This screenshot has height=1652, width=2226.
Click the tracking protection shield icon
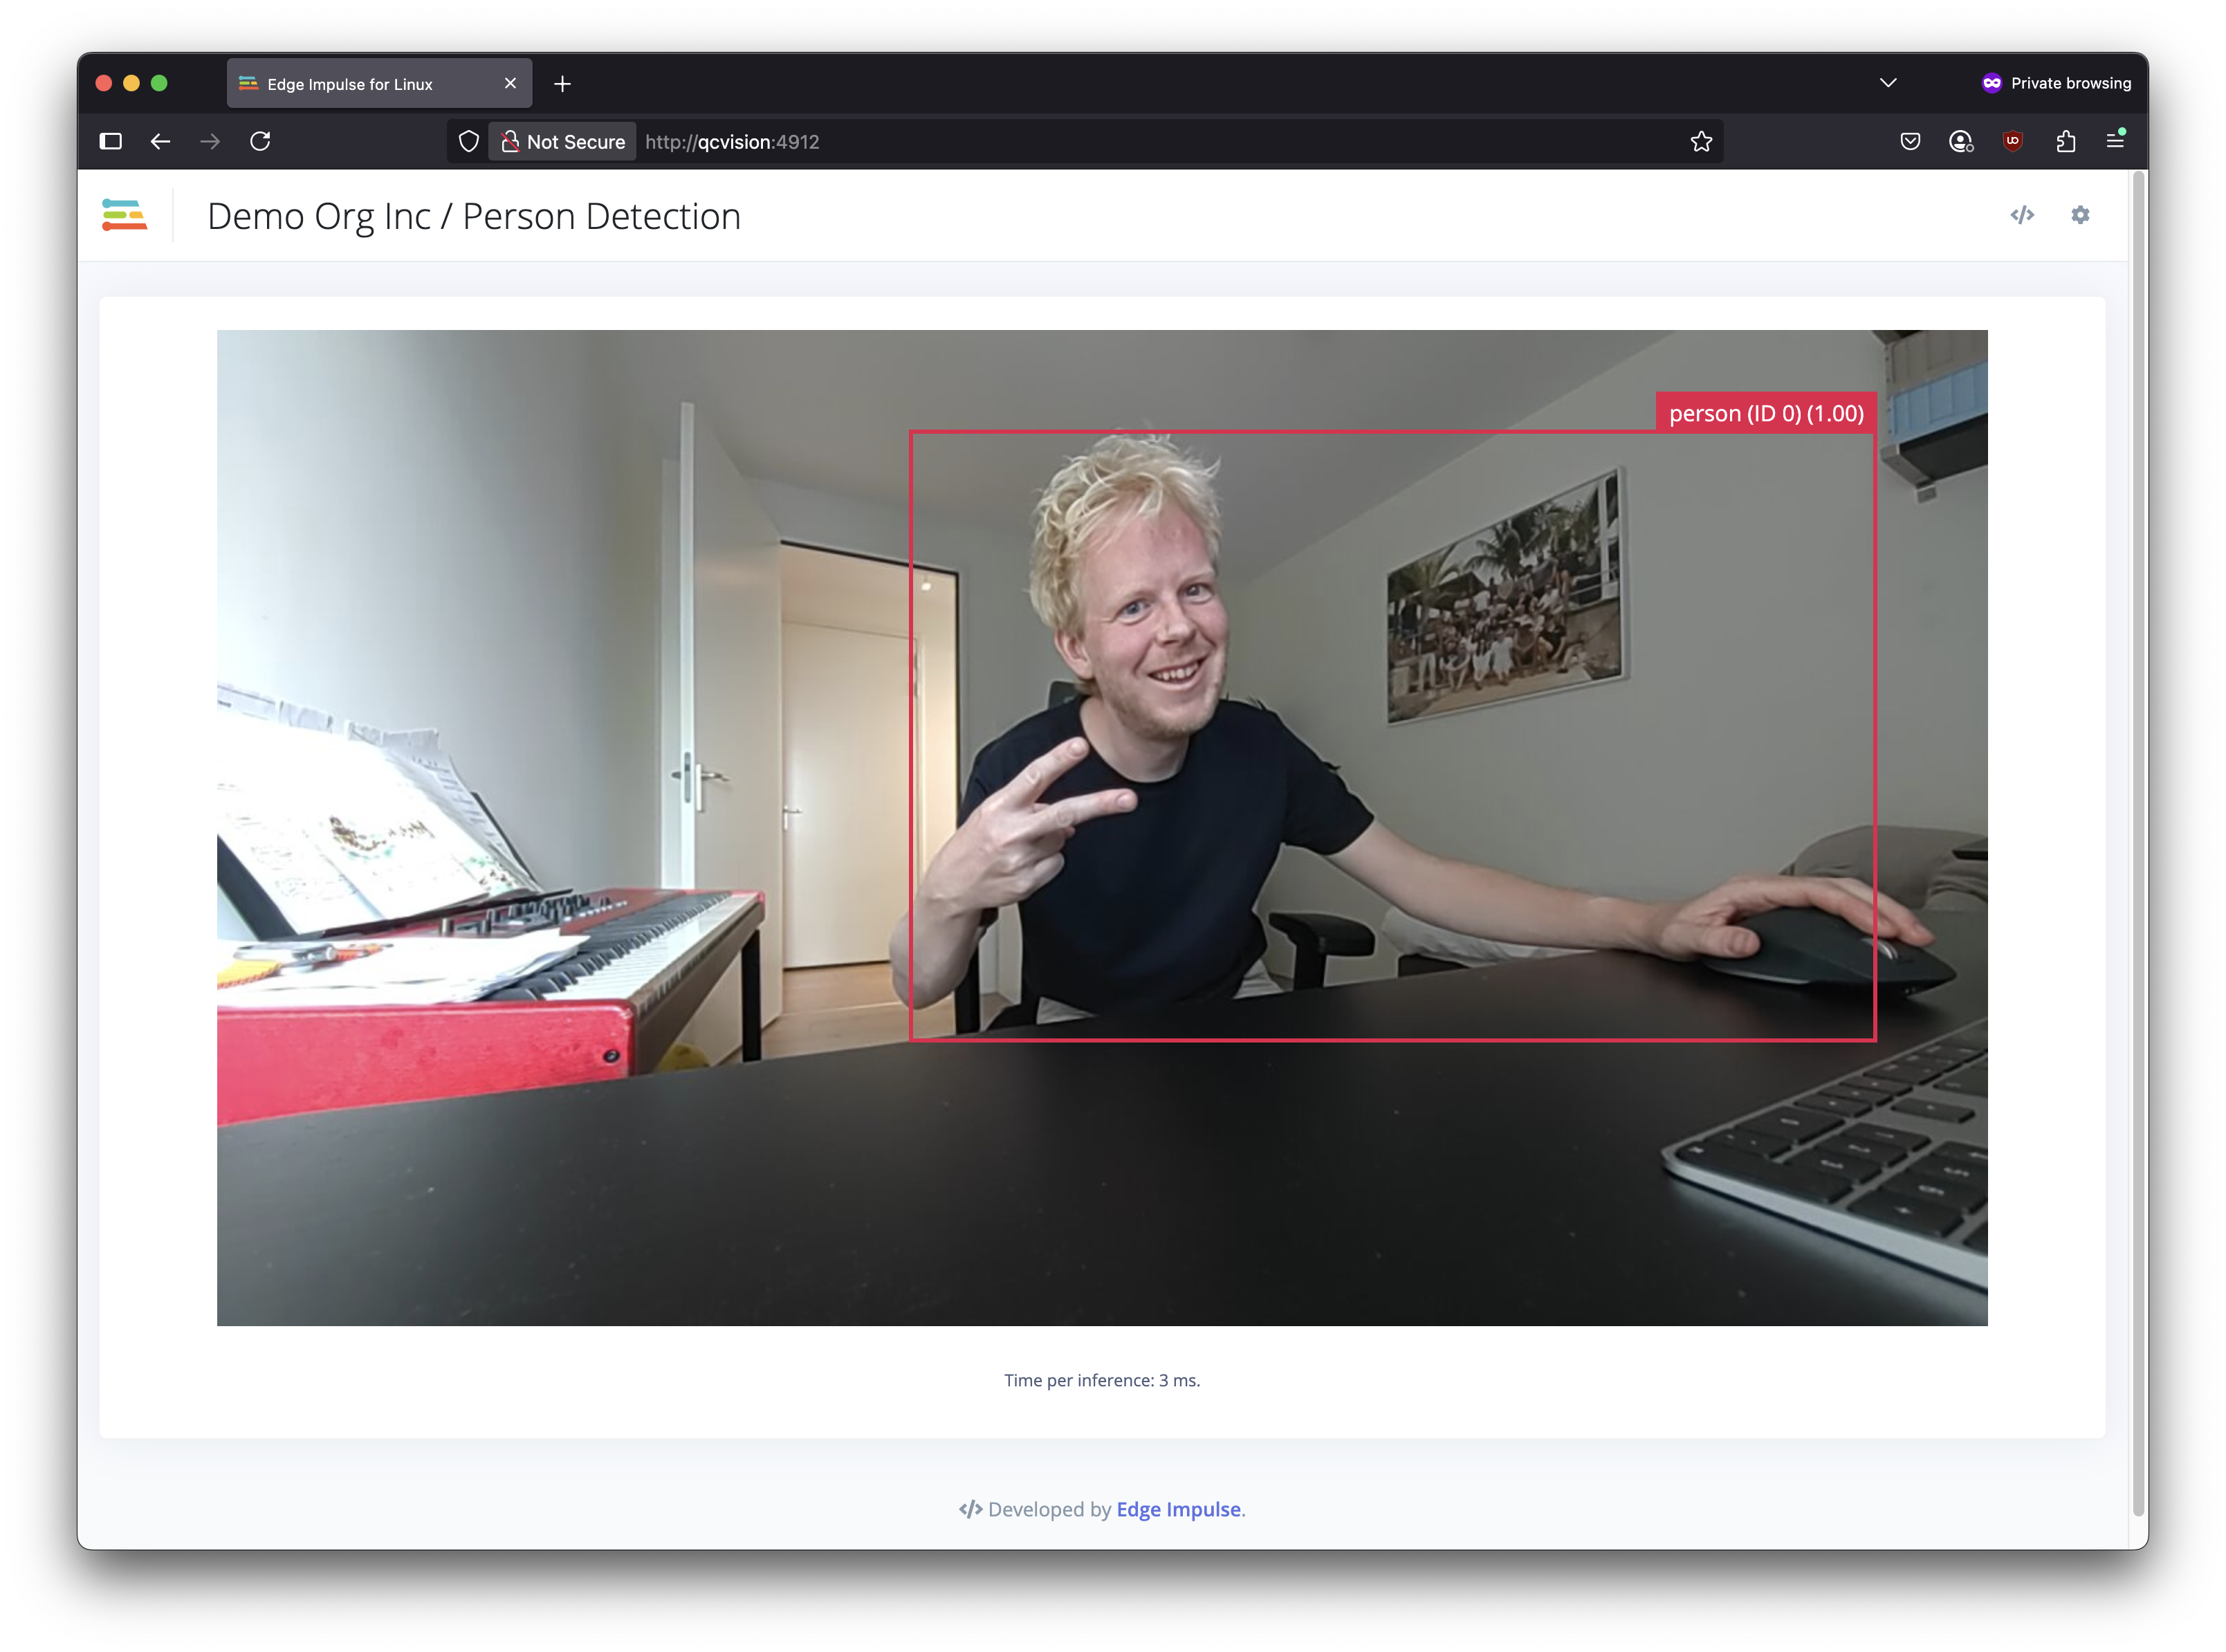[x=468, y=141]
